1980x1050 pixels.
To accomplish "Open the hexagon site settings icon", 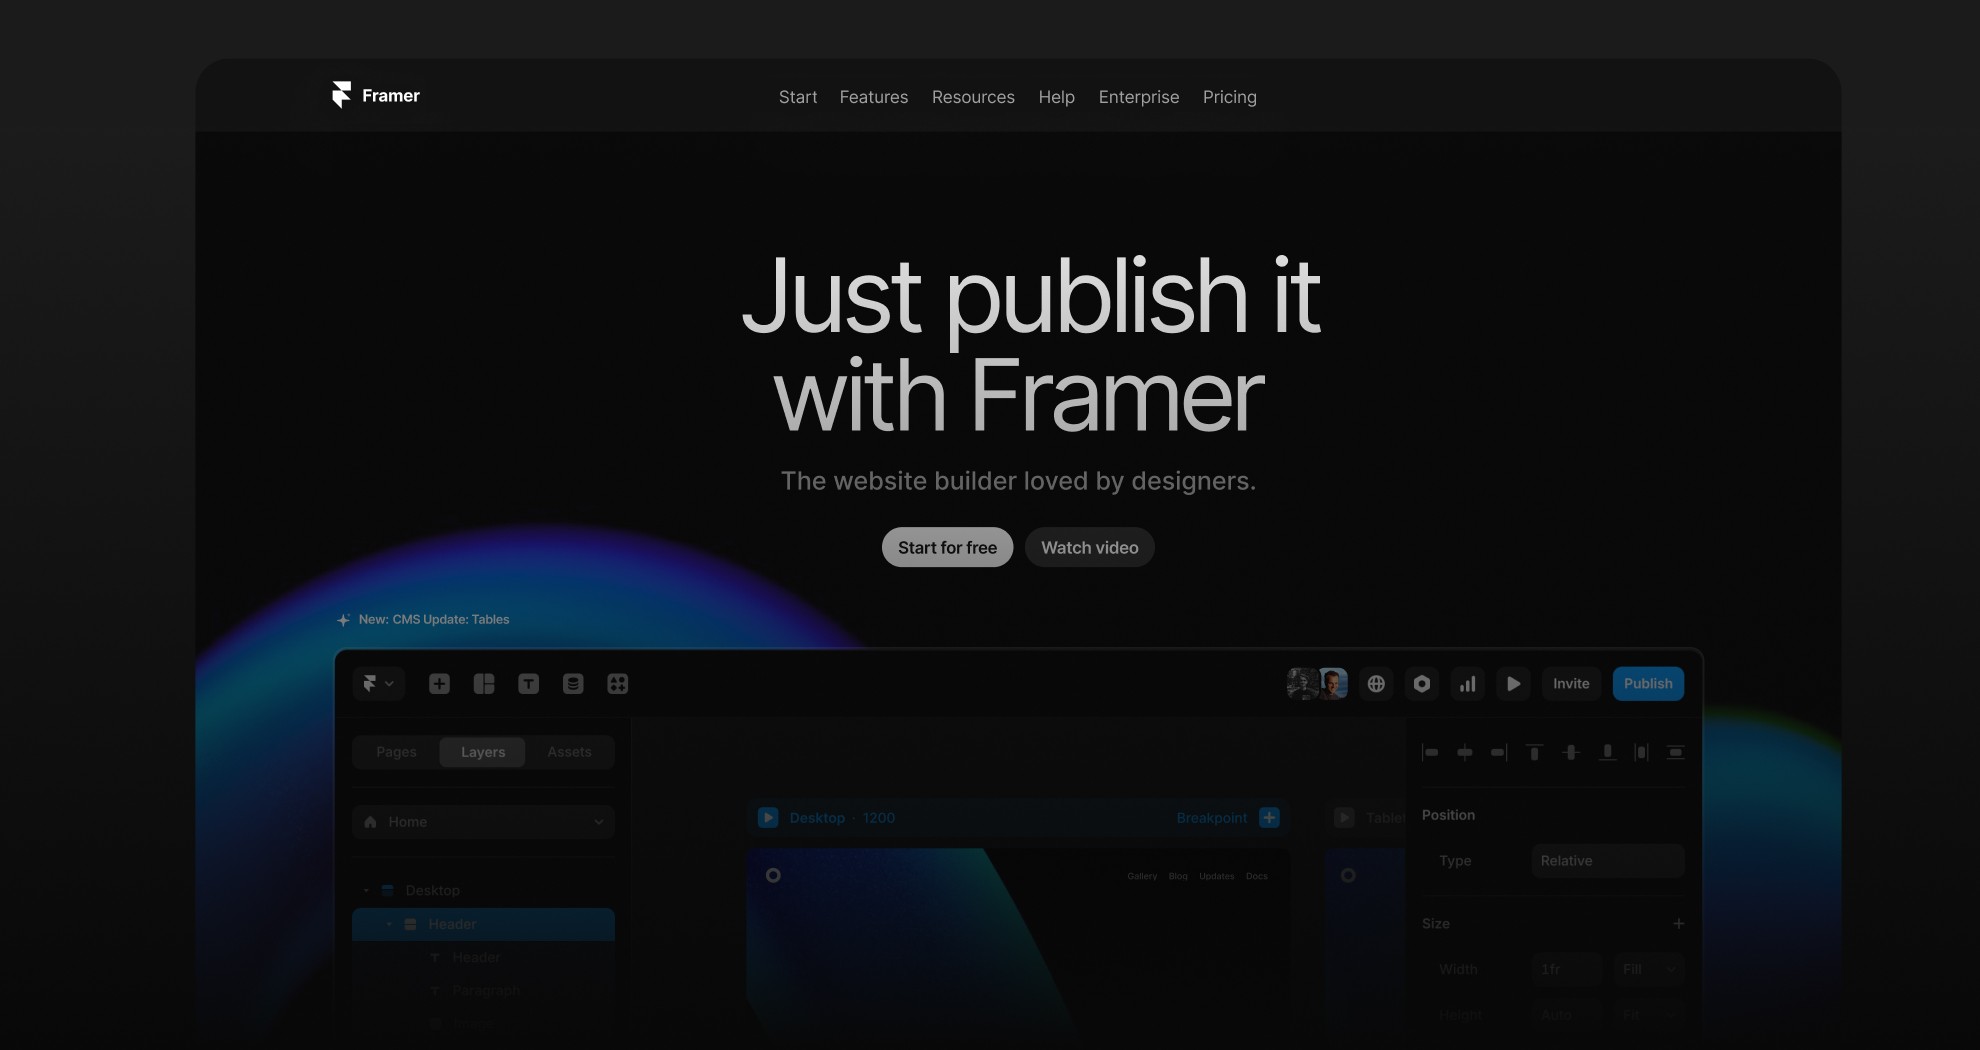I will [x=1422, y=684].
